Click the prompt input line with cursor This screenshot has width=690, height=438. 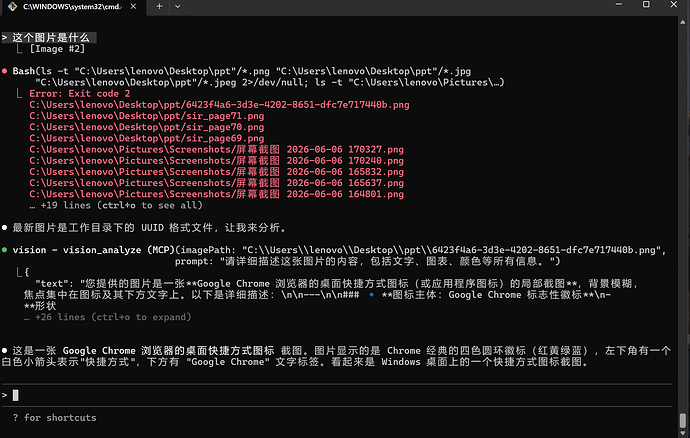coord(337,395)
